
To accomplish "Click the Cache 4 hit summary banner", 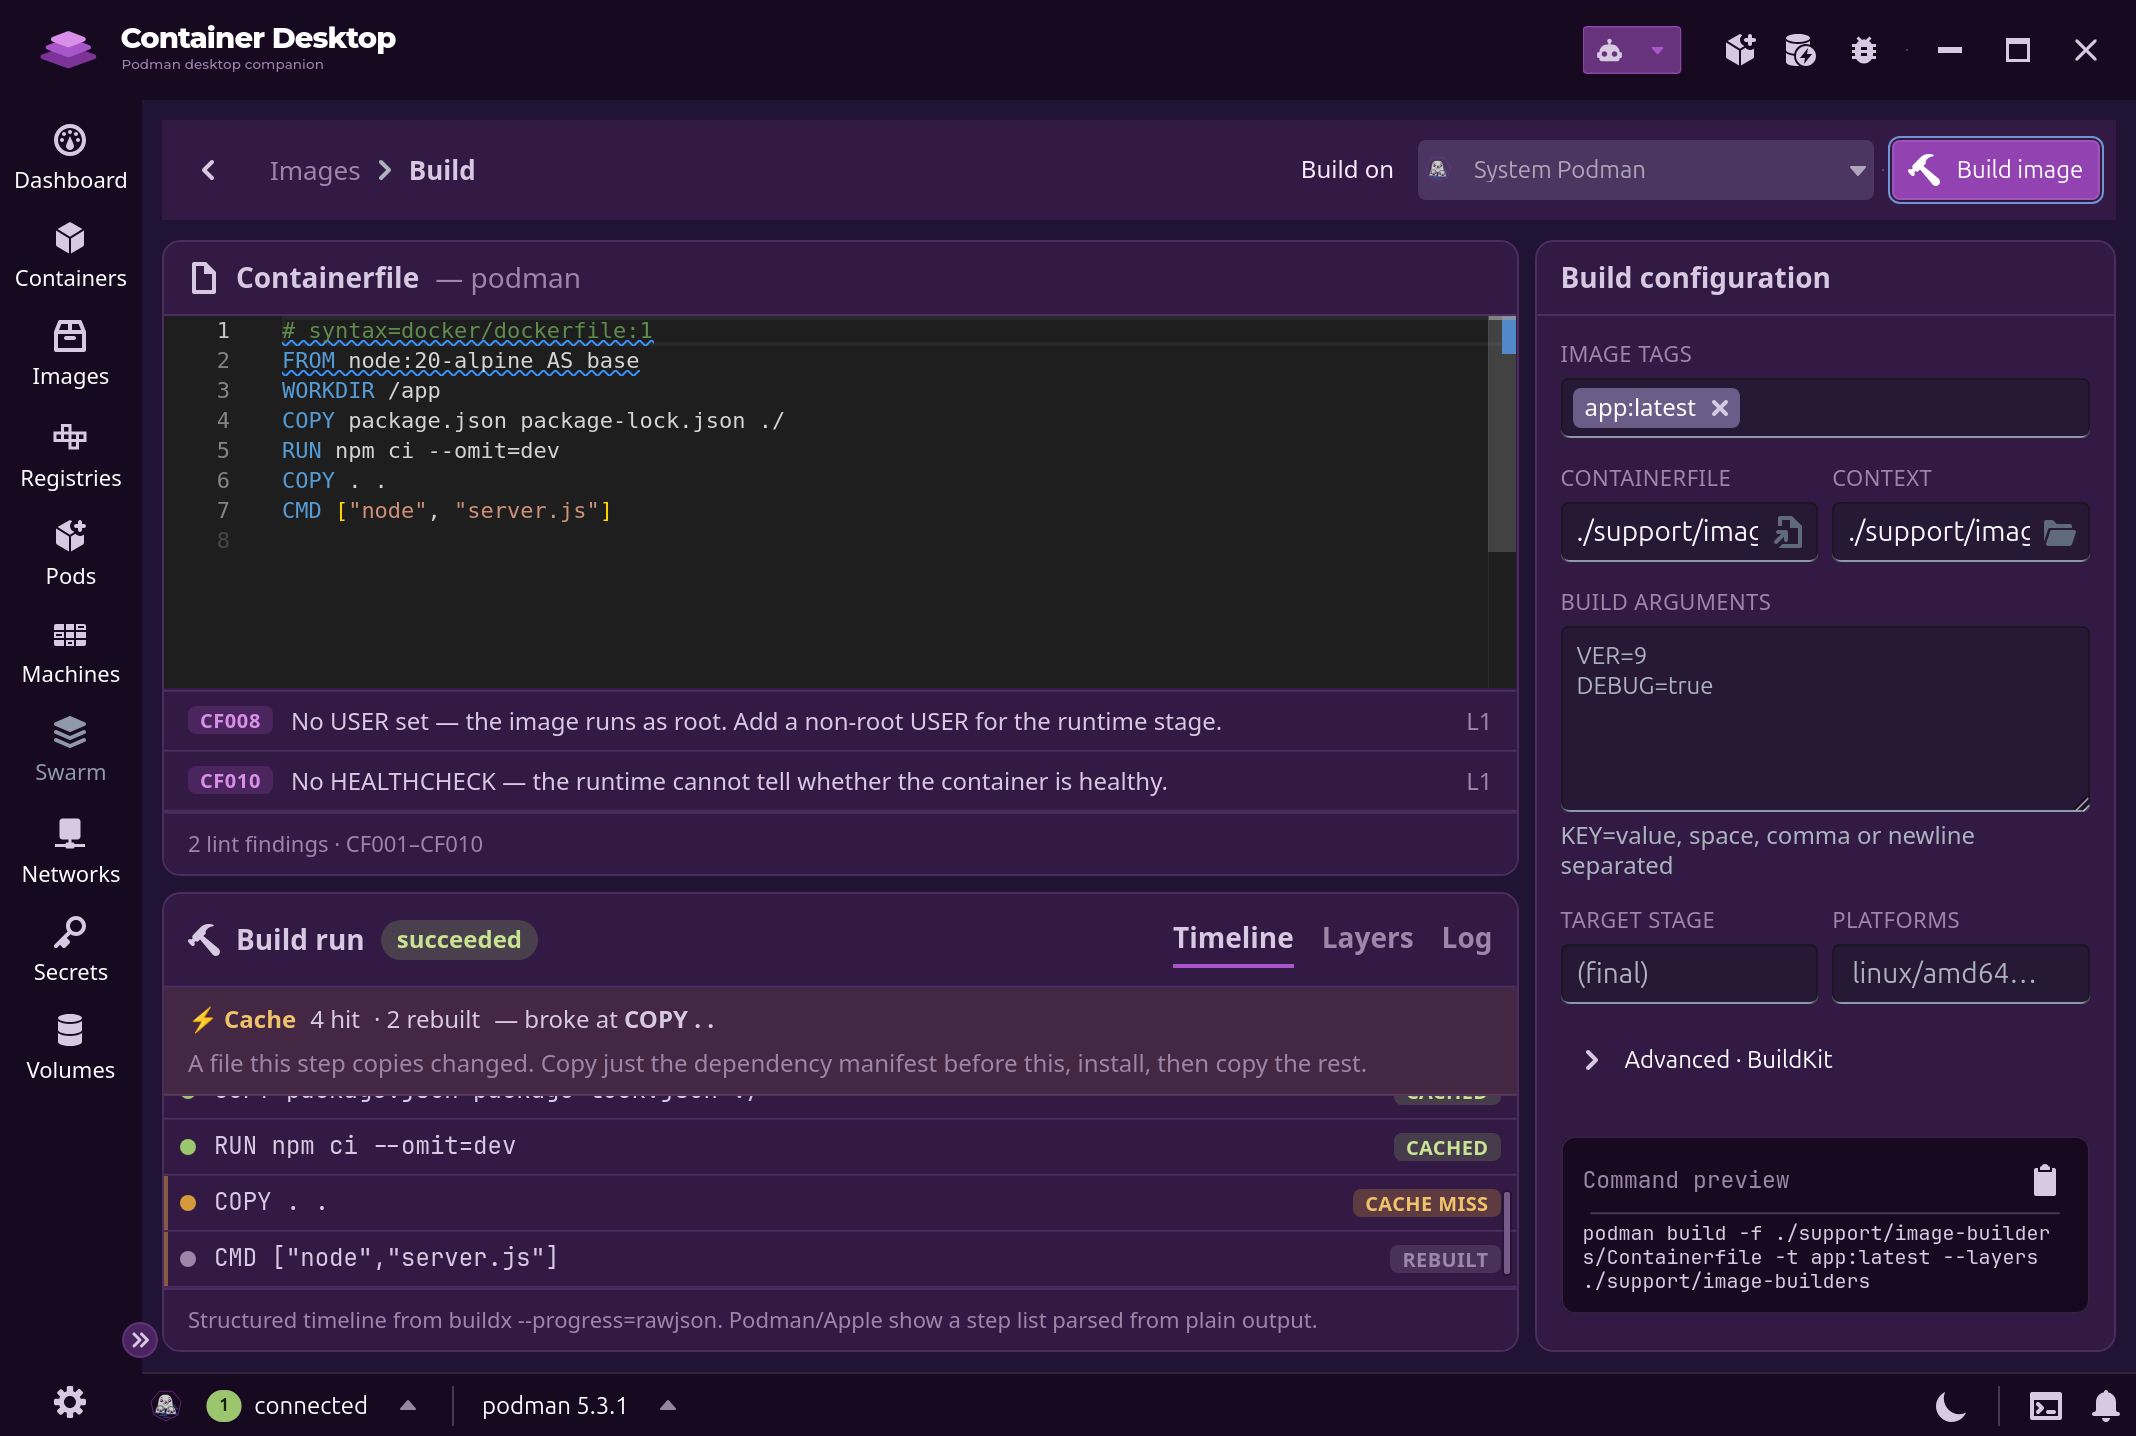I will coord(840,1041).
